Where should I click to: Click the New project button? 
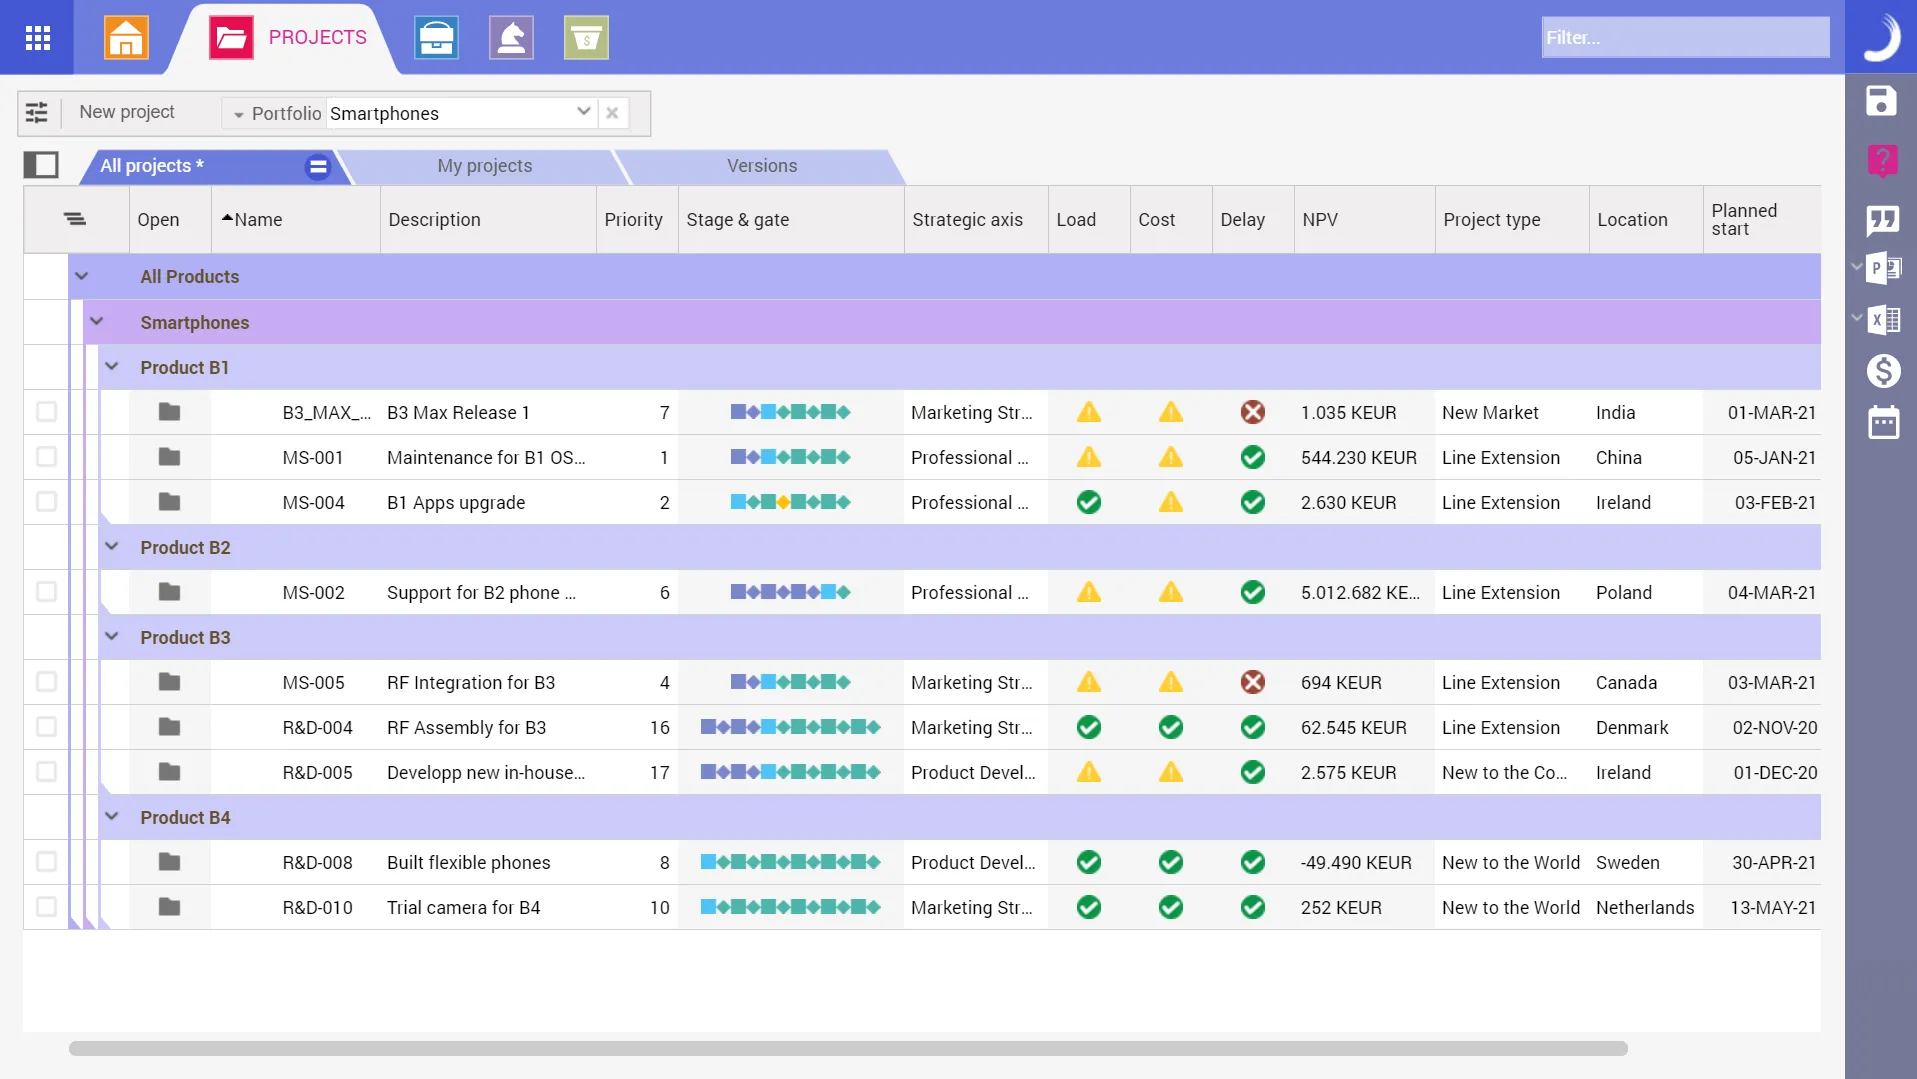[x=127, y=112]
